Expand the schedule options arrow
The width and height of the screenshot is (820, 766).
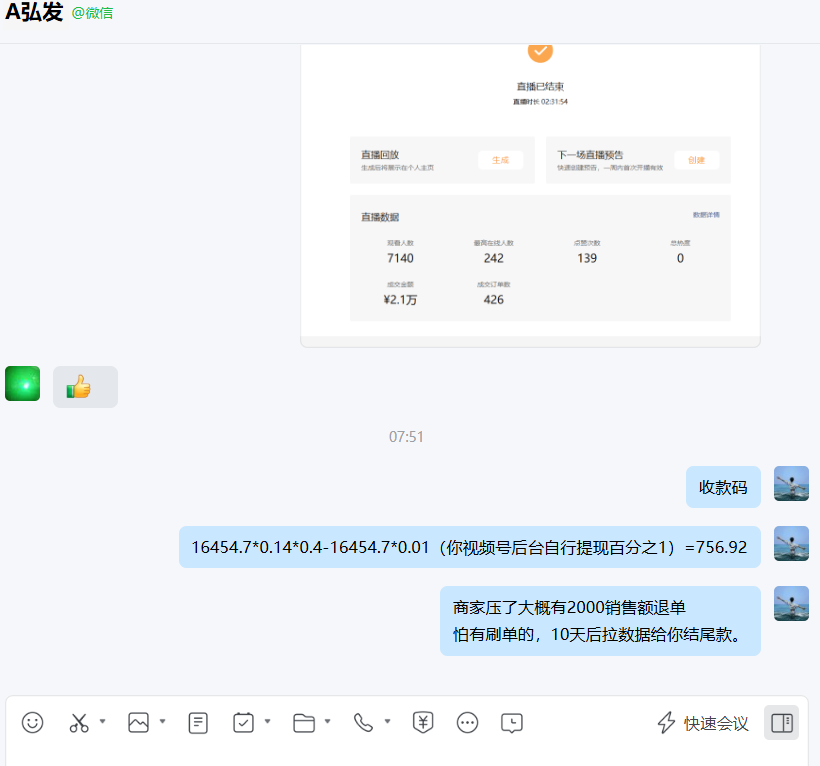click(x=267, y=721)
